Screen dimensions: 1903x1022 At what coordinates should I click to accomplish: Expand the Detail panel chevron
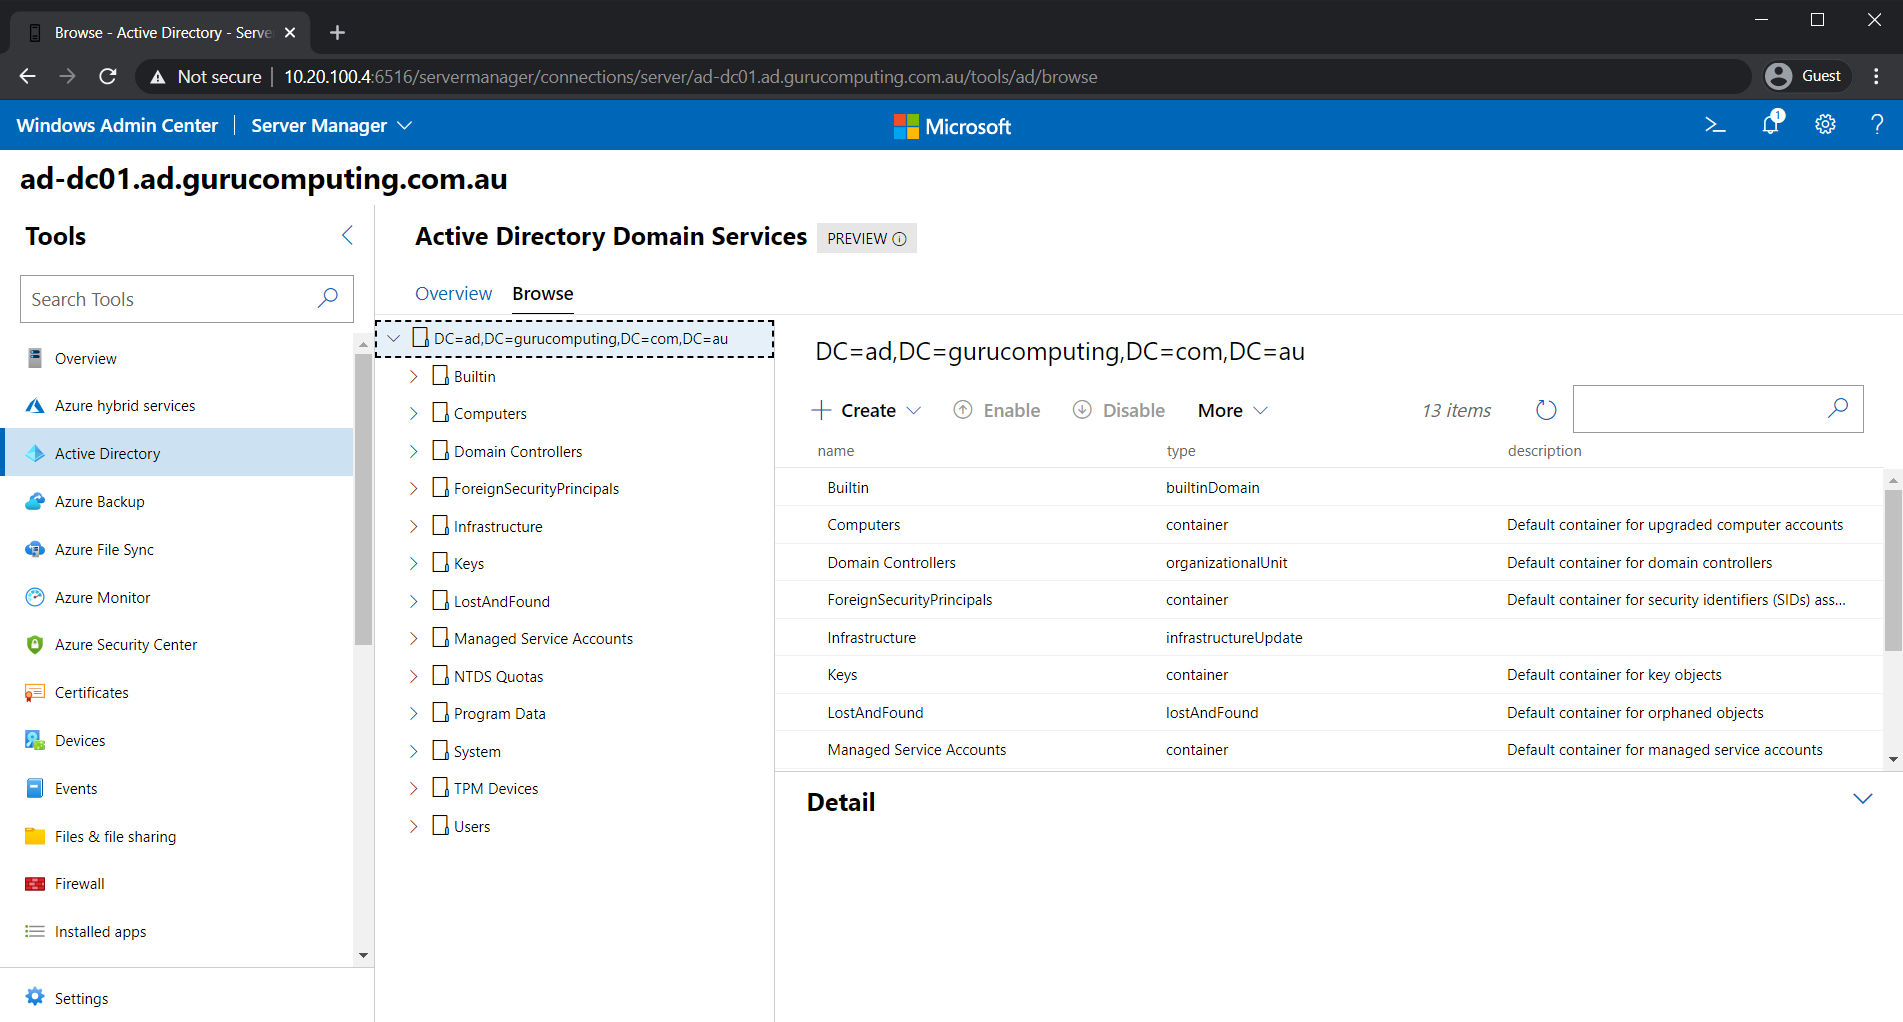[1862, 799]
